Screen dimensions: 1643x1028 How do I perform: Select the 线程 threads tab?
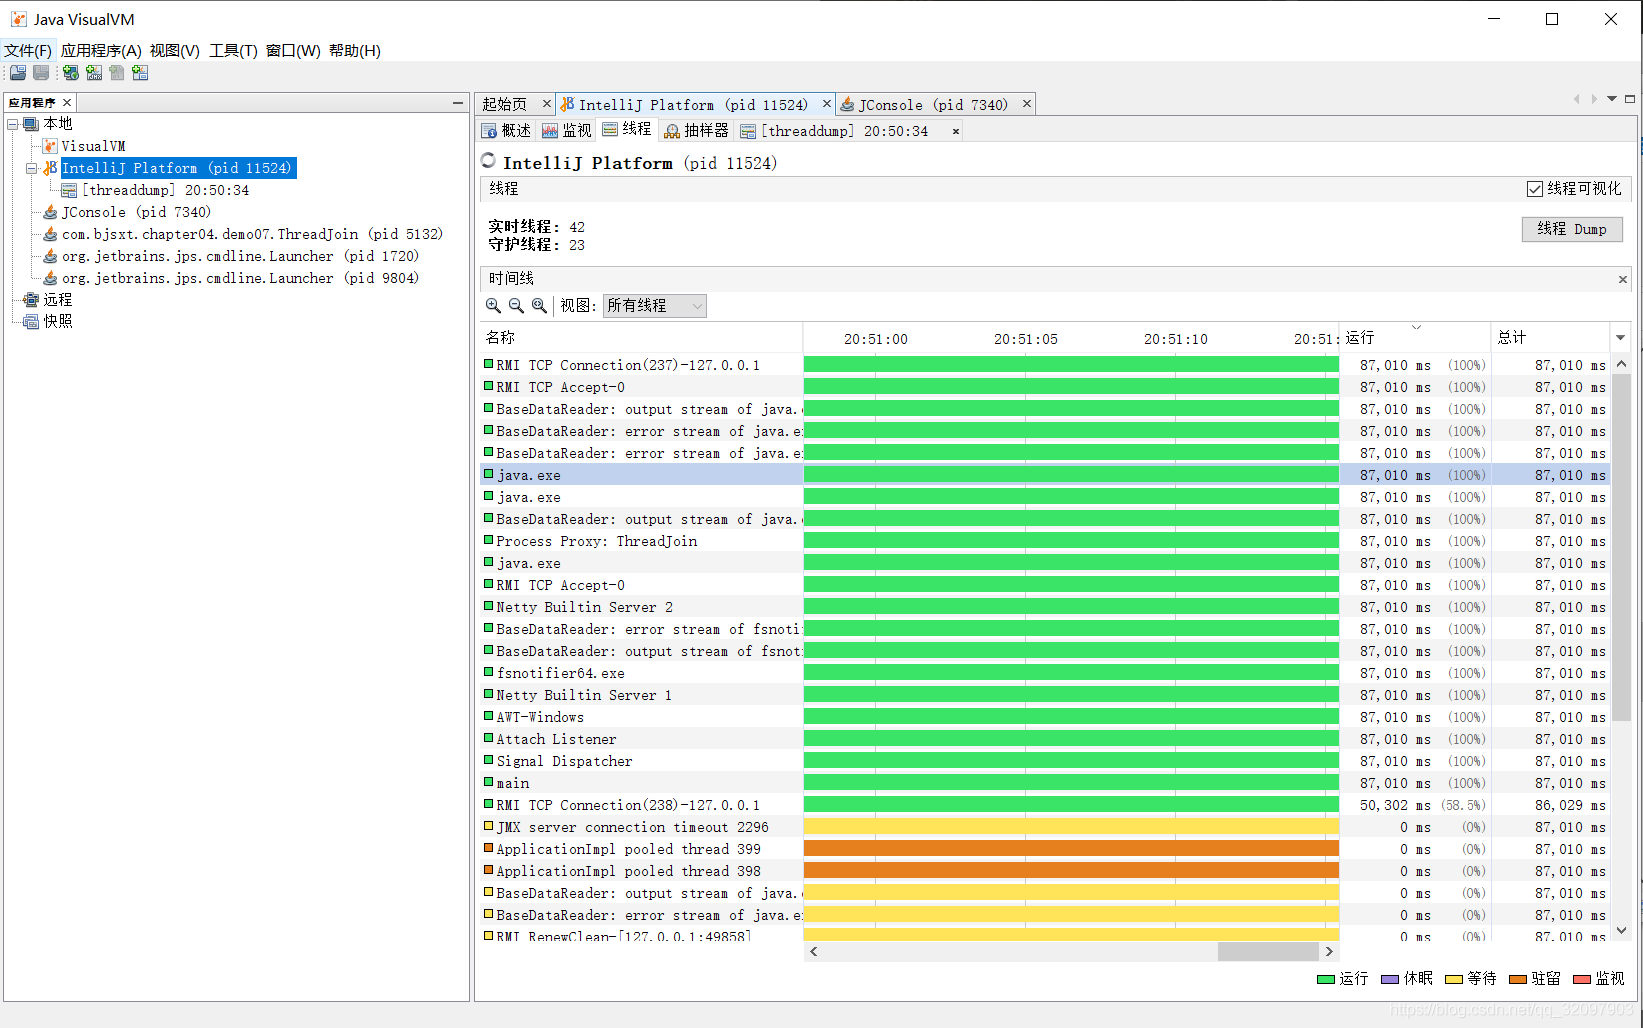[627, 130]
